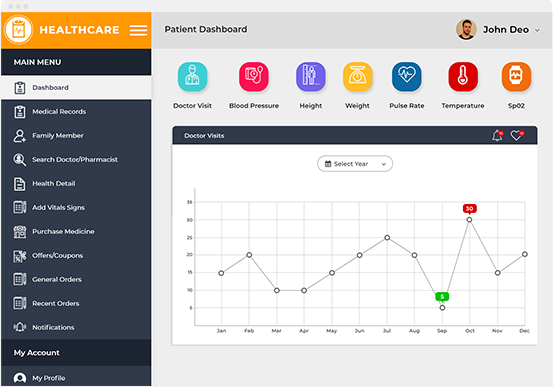Expand the Select Year dropdown
553x389 pixels.
[355, 164]
